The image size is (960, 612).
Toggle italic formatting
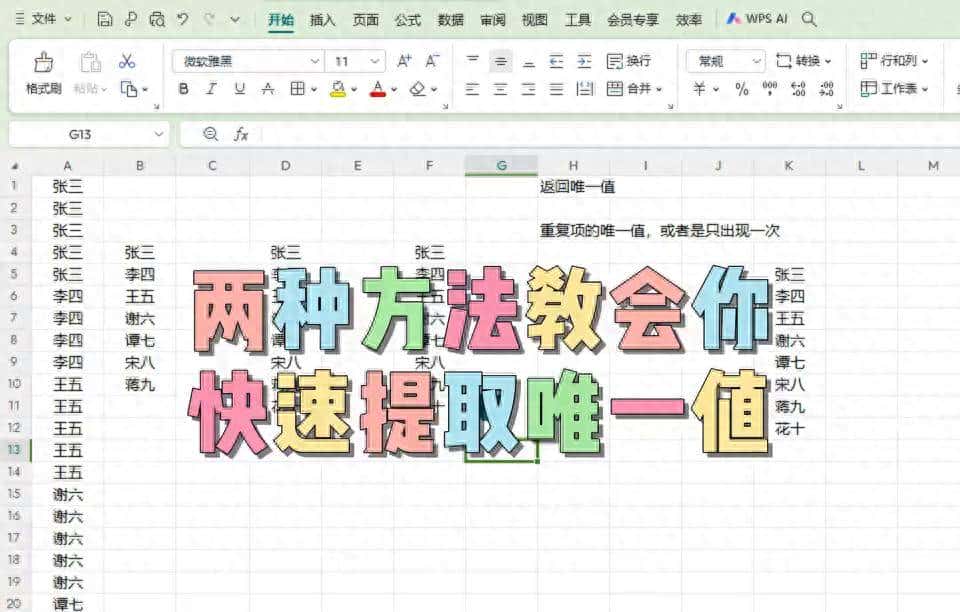[x=210, y=89]
